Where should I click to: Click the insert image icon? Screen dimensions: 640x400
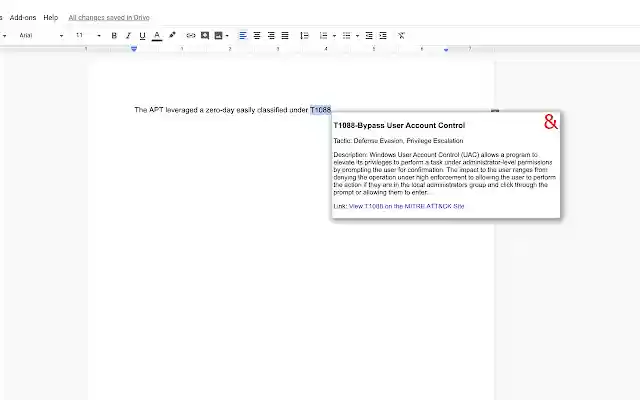tap(219, 36)
